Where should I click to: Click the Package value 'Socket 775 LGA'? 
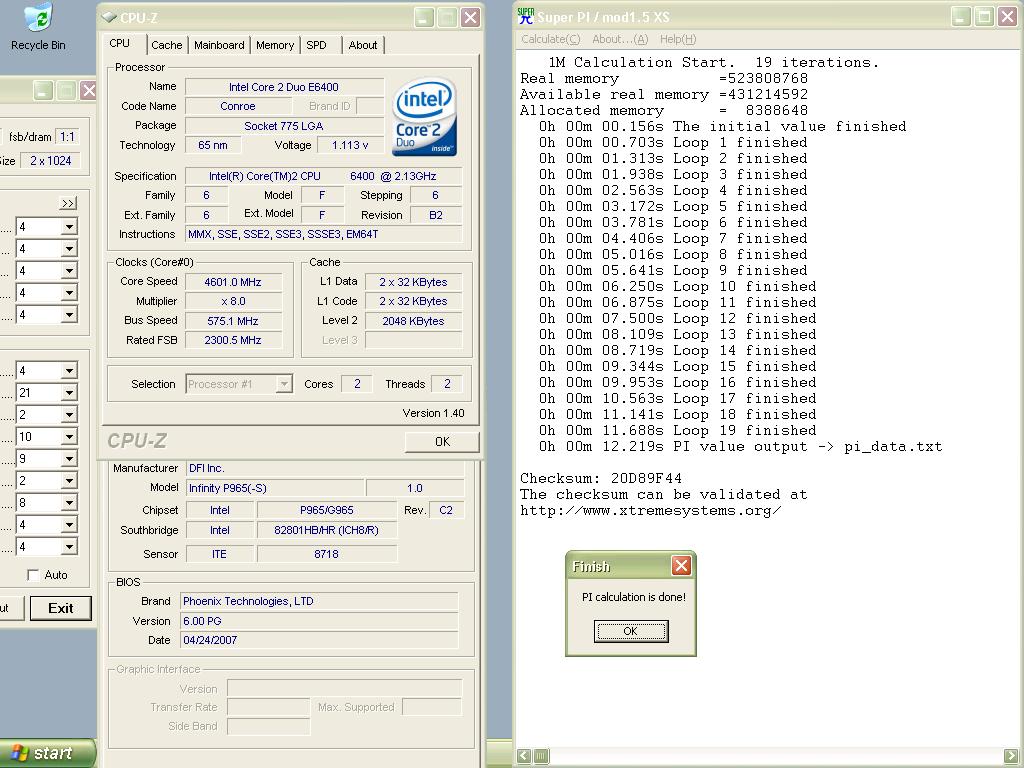click(x=284, y=125)
